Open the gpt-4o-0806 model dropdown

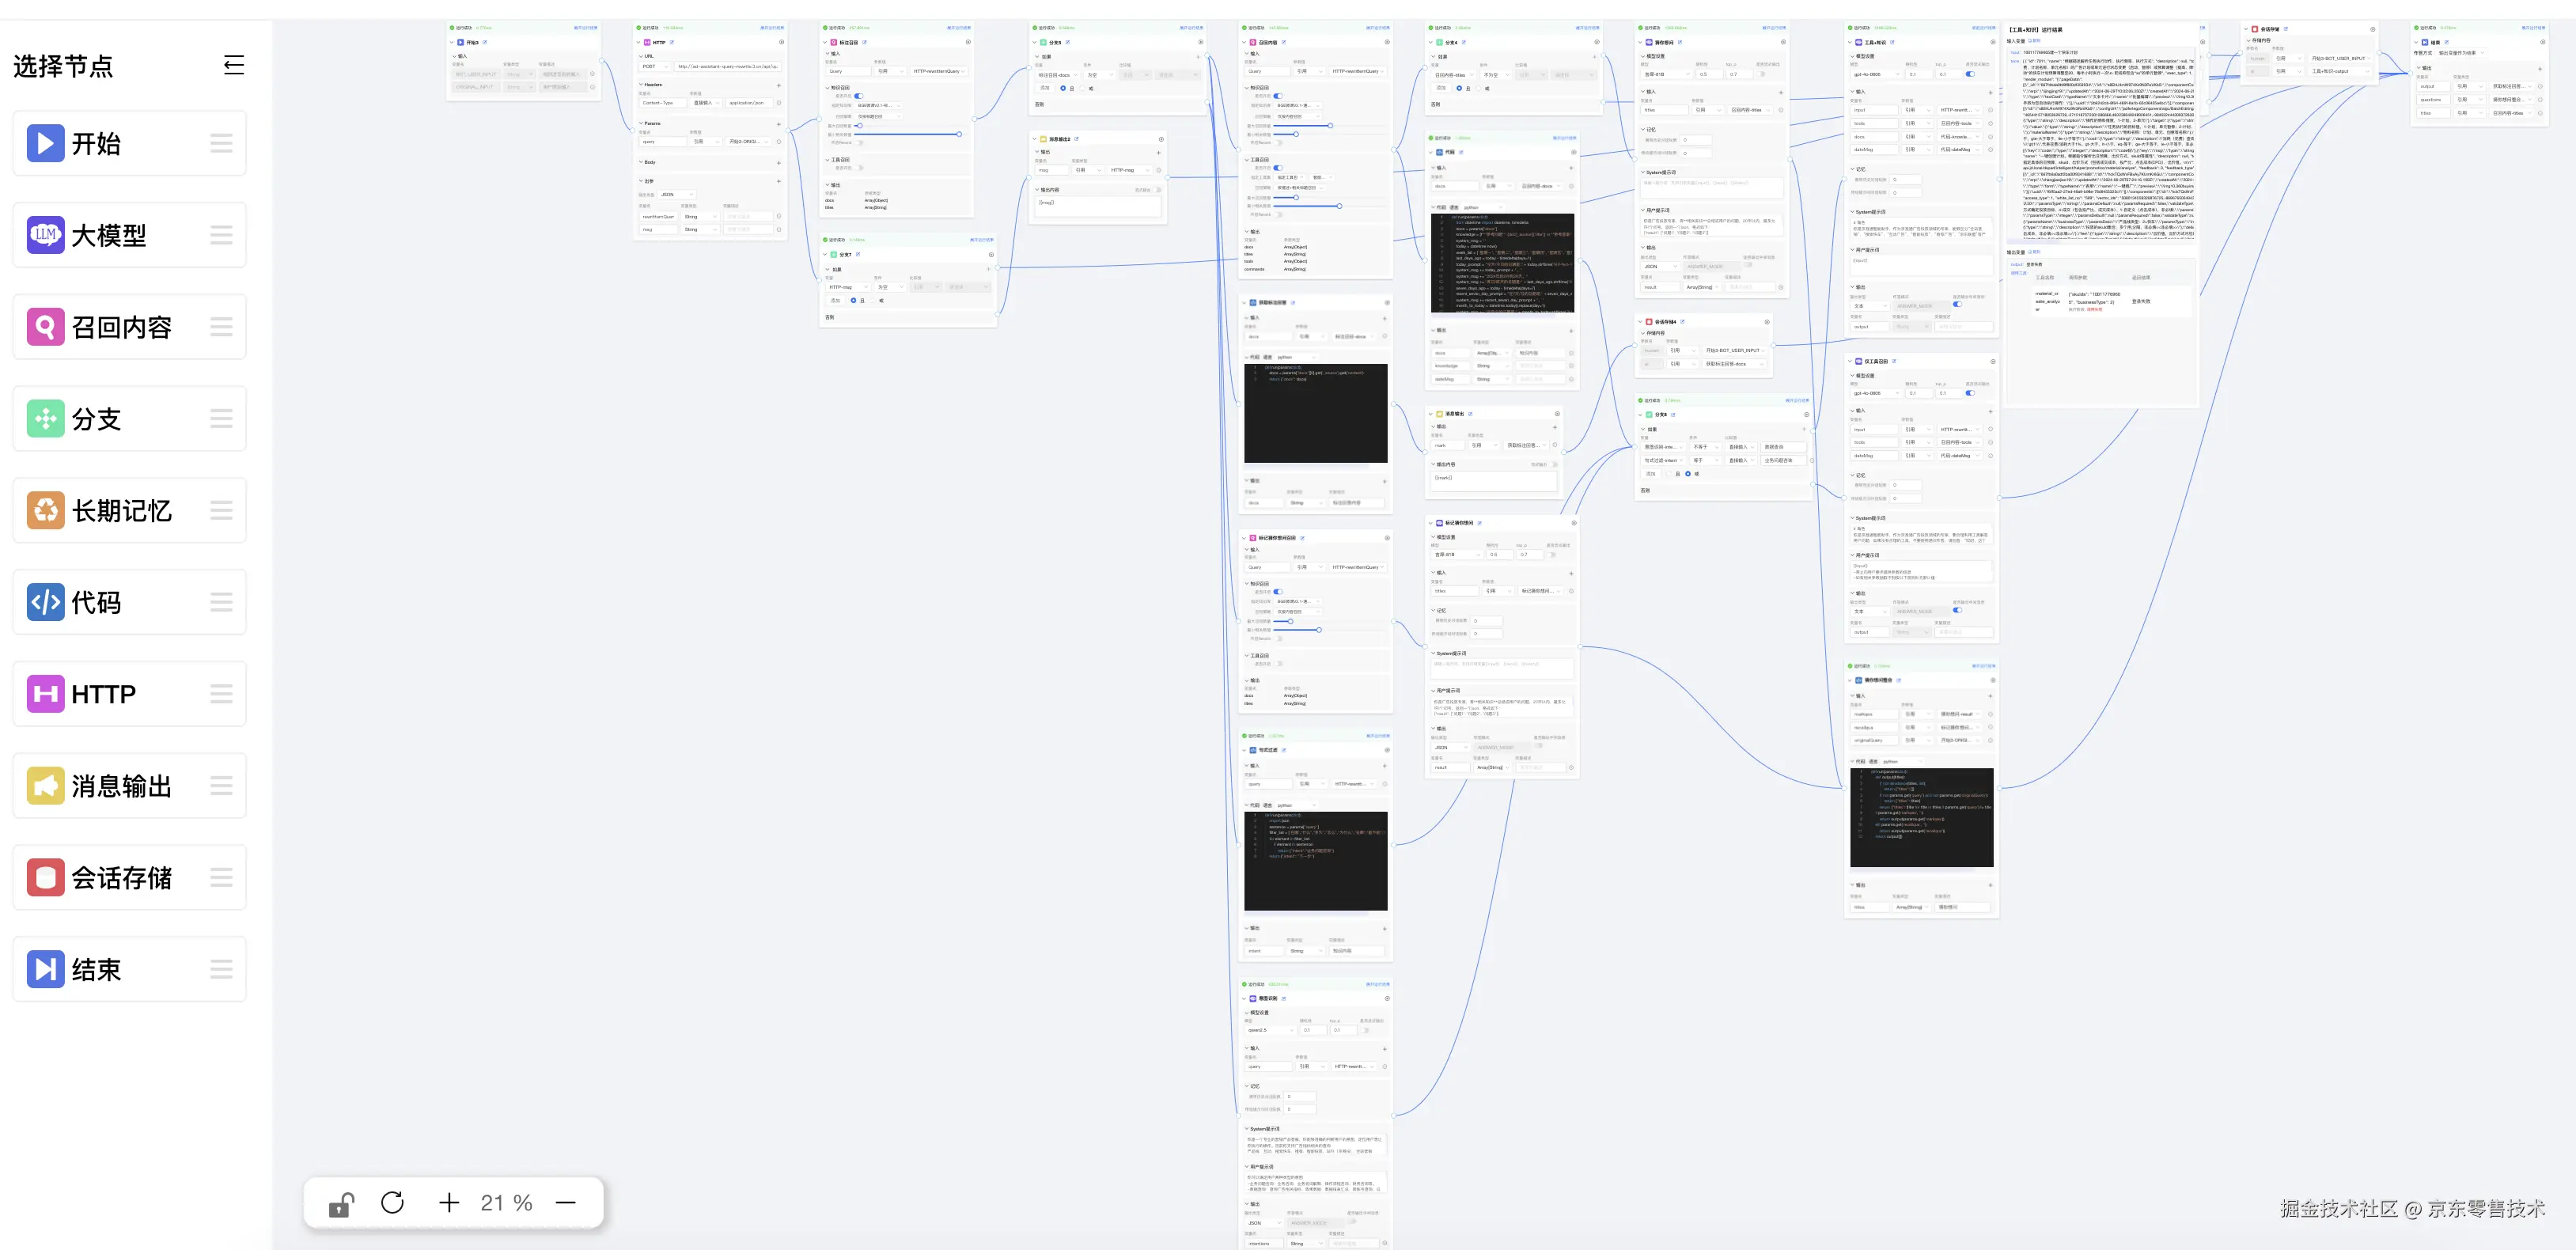click(1874, 74)
